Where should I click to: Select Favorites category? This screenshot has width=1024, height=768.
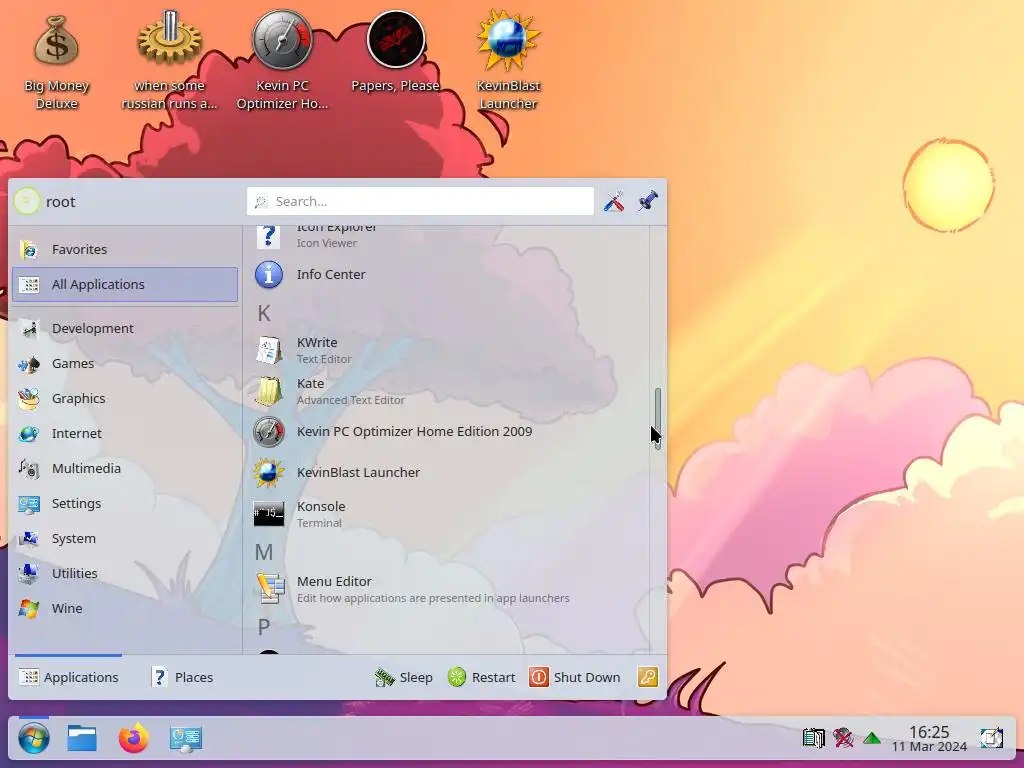[125, 249]
